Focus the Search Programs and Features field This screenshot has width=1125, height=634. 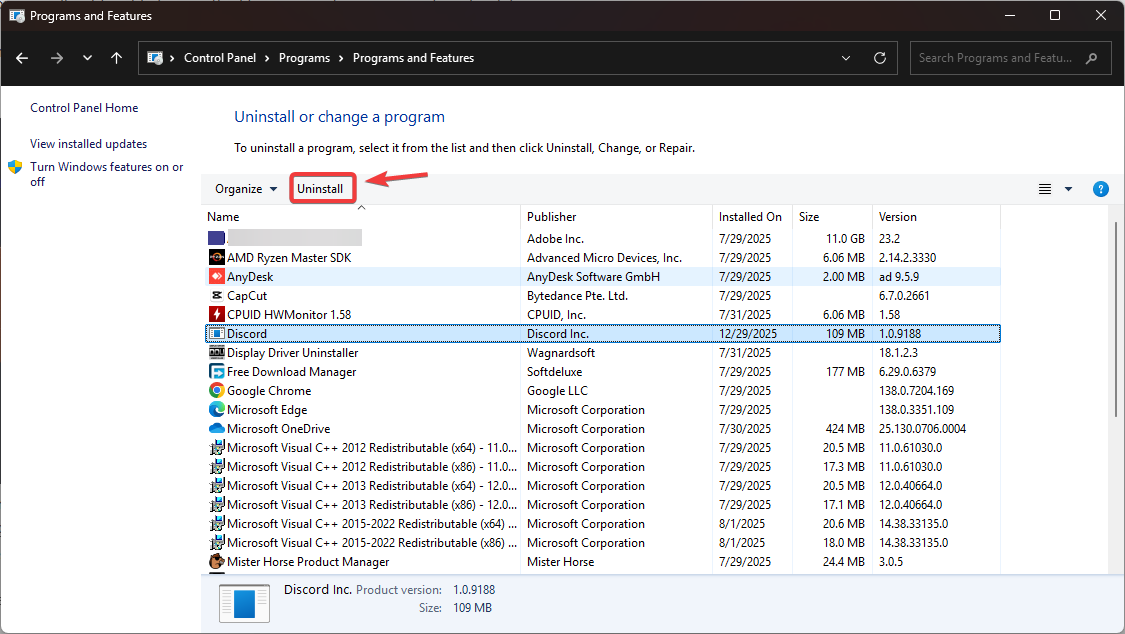coord(995,58)
